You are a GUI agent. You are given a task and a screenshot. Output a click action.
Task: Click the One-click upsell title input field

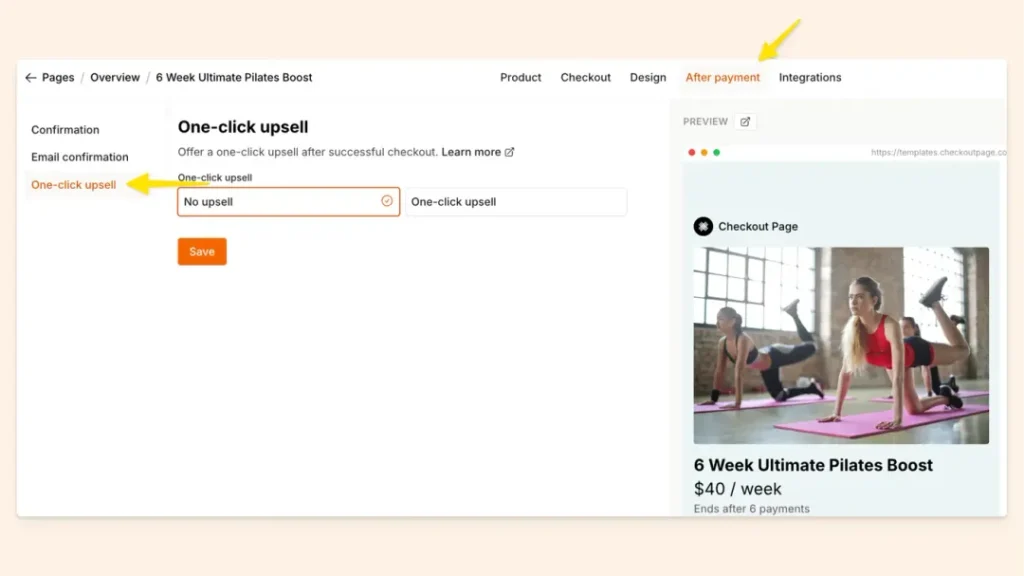[516, 201]
